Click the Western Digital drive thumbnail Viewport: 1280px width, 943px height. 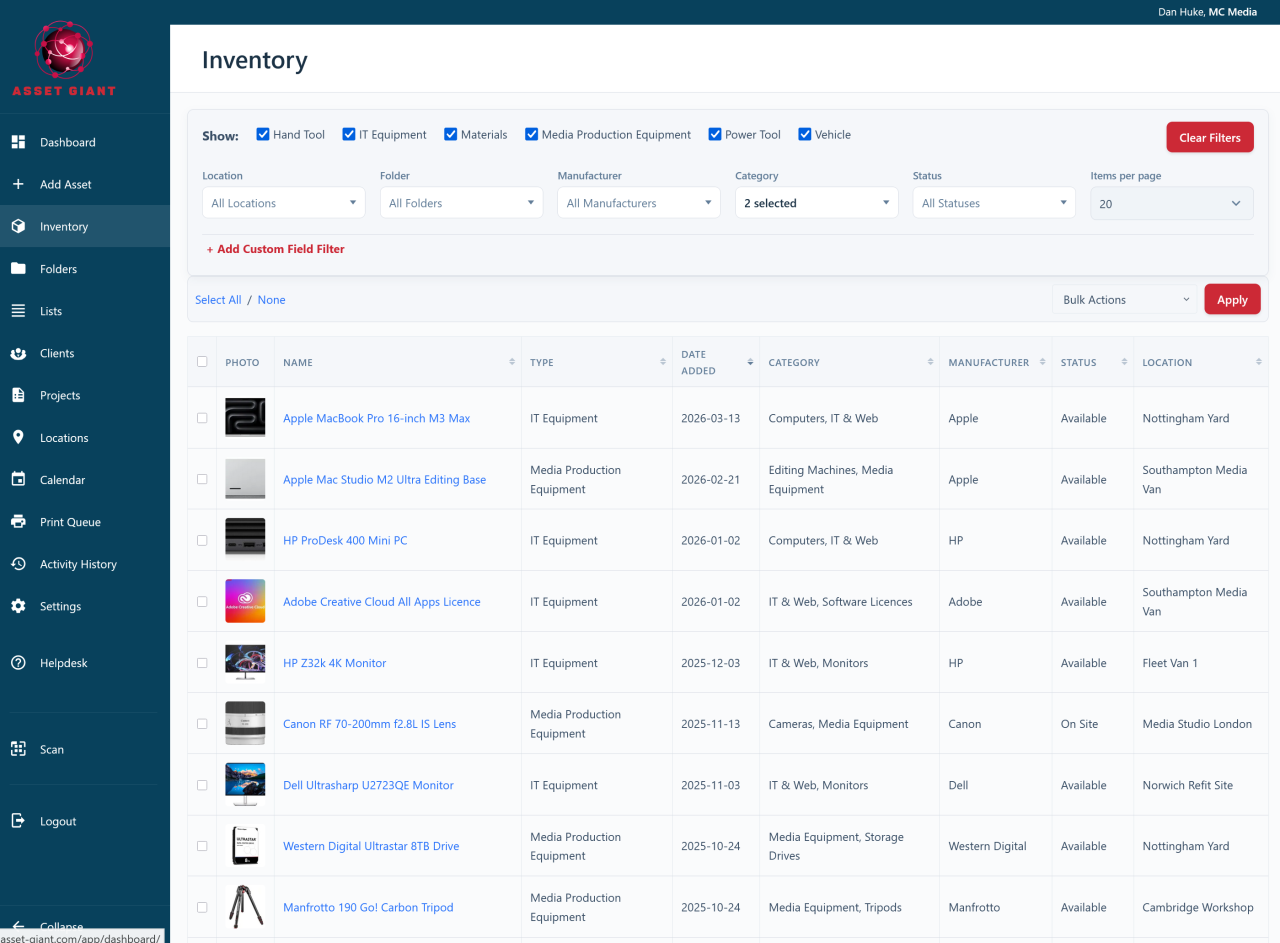pos(245,846)
